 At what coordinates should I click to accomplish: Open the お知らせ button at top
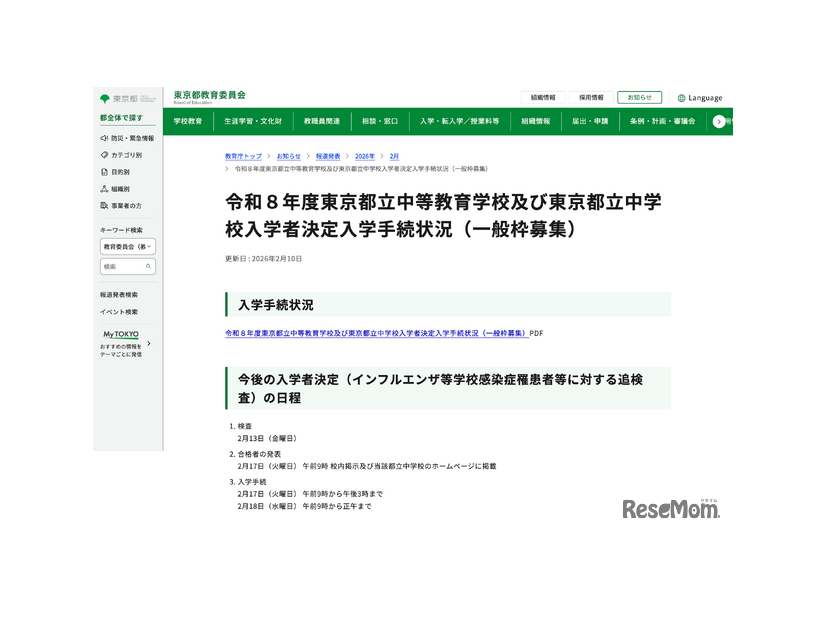[x=638, y=97]
